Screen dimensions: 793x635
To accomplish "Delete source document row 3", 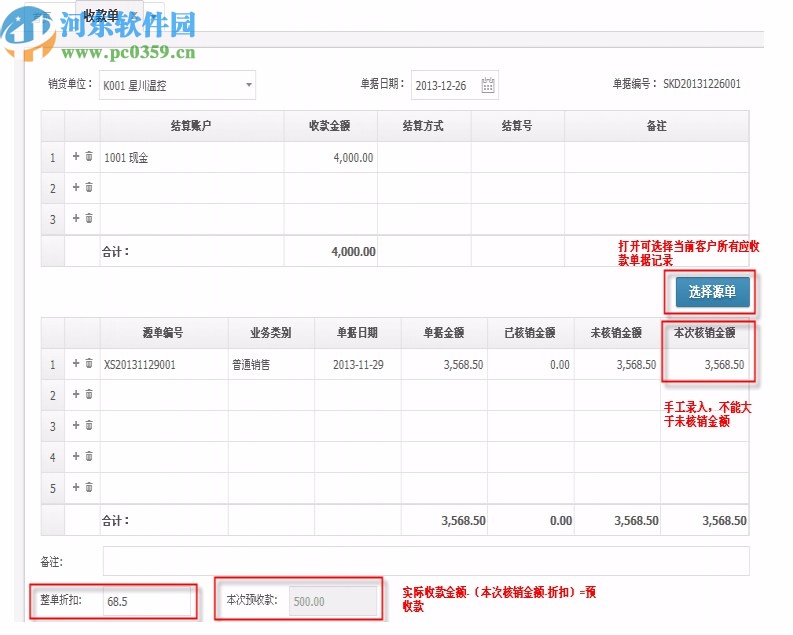I will 89,425.
